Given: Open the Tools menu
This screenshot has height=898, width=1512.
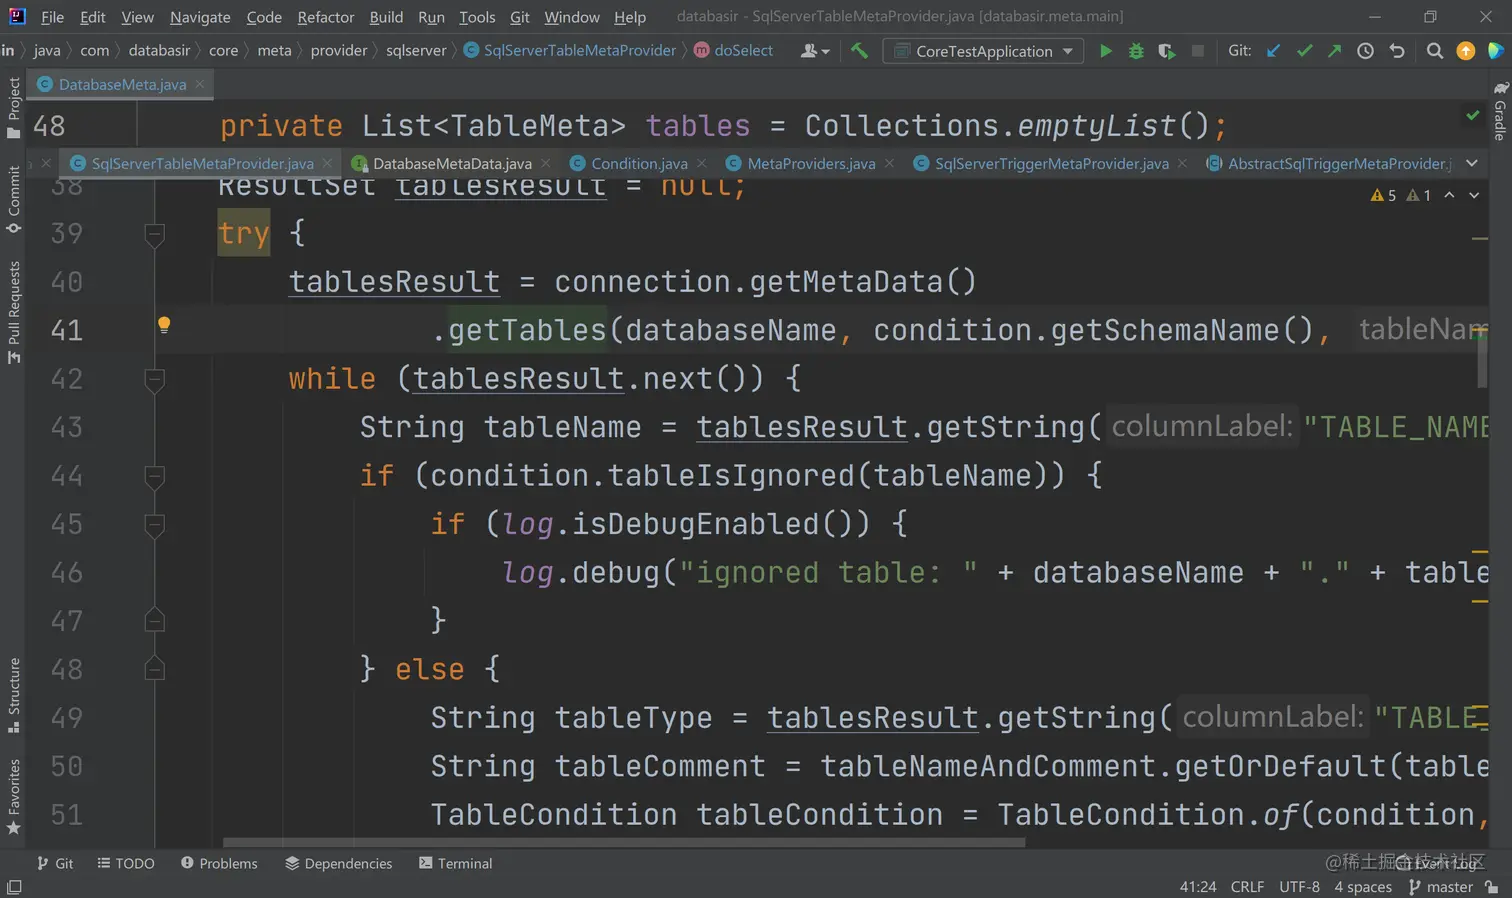Looking at the screenshot, I should (477, 17).
